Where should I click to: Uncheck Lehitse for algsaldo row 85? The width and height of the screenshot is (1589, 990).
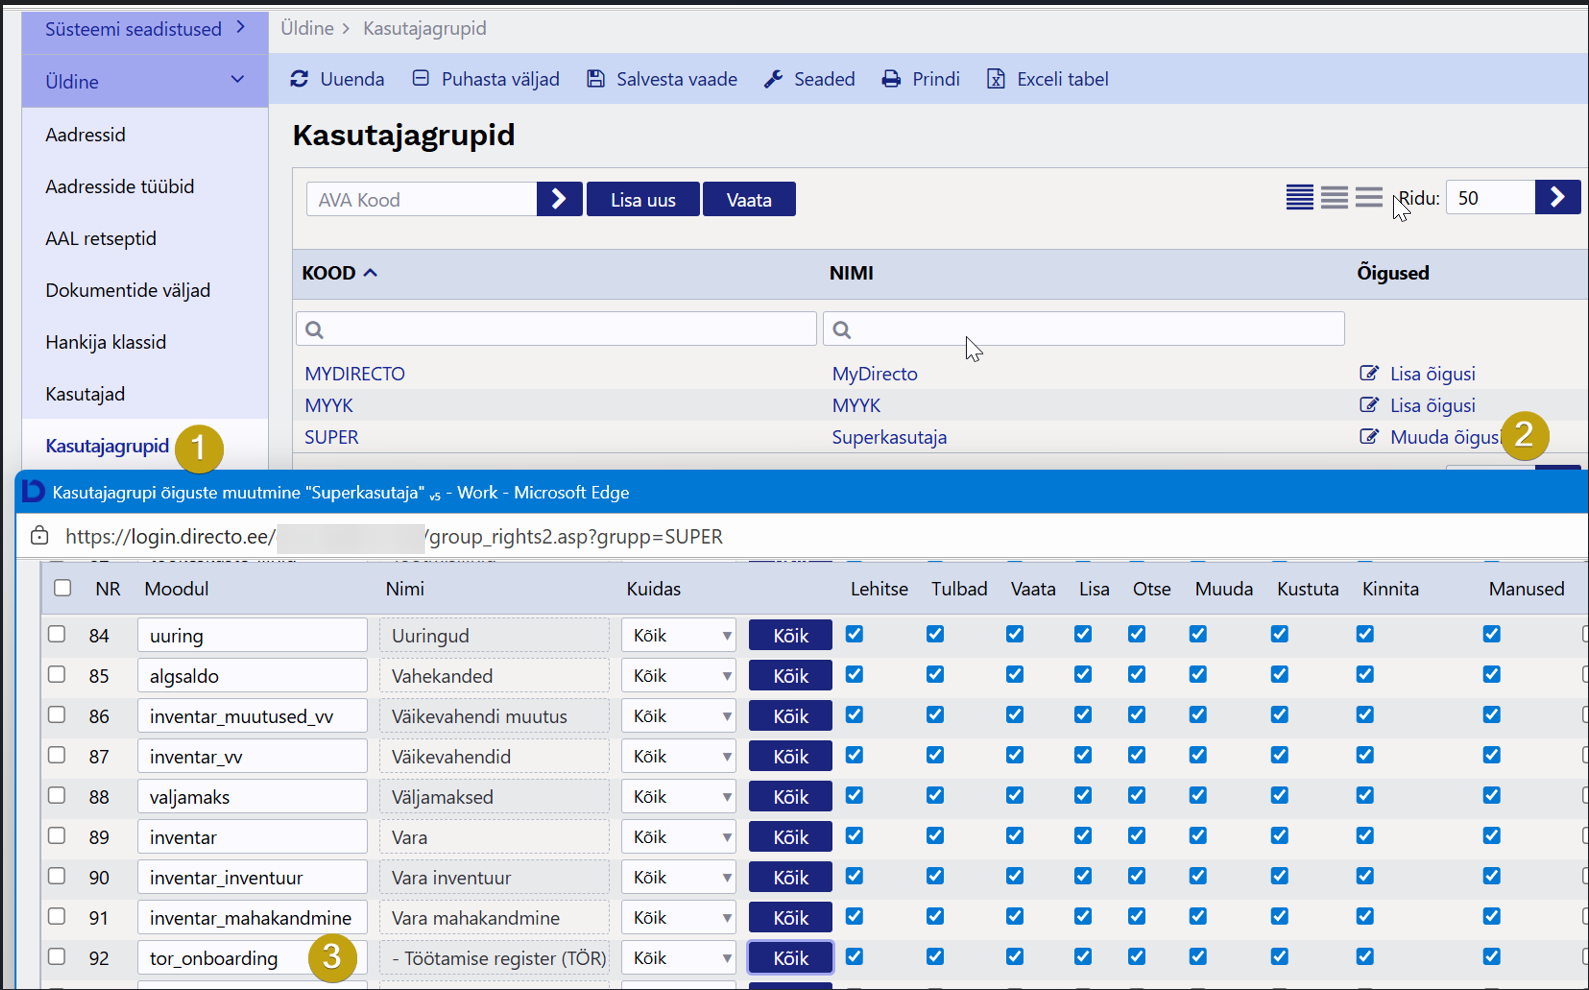854,675
